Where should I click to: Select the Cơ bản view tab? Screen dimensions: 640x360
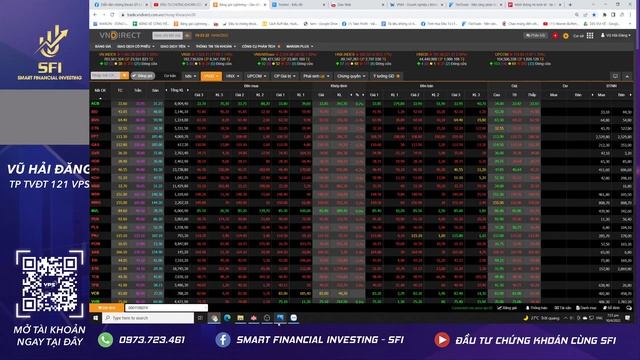[x=169, y=76]
